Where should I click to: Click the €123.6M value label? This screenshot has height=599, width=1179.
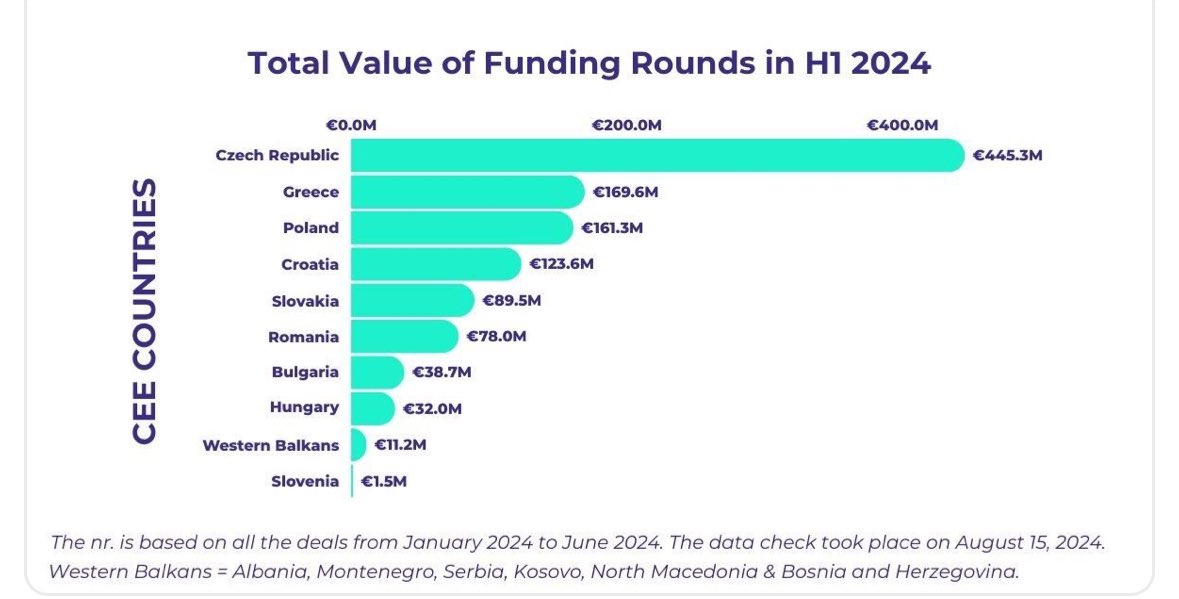(x=562, y=264)
